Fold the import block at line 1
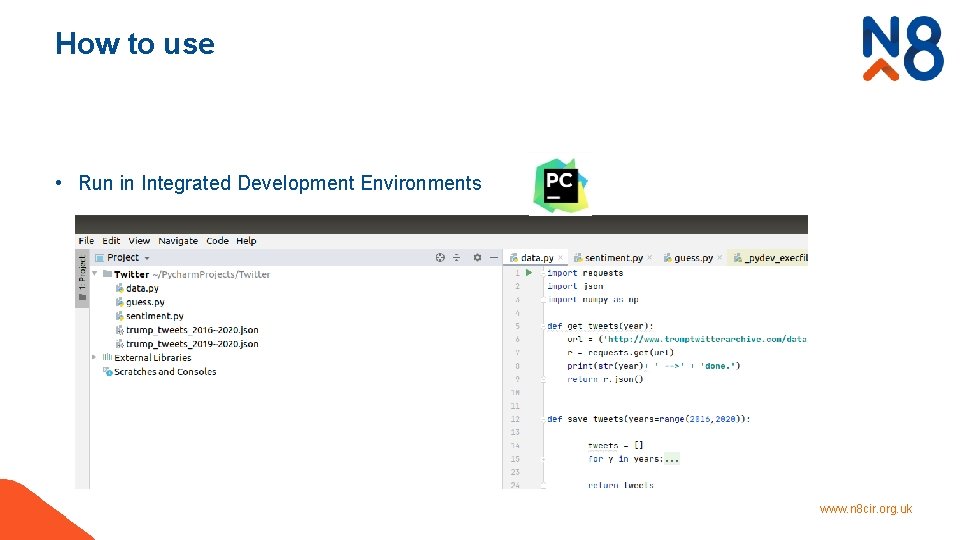 pyautogui.click(x=543, y=273)
